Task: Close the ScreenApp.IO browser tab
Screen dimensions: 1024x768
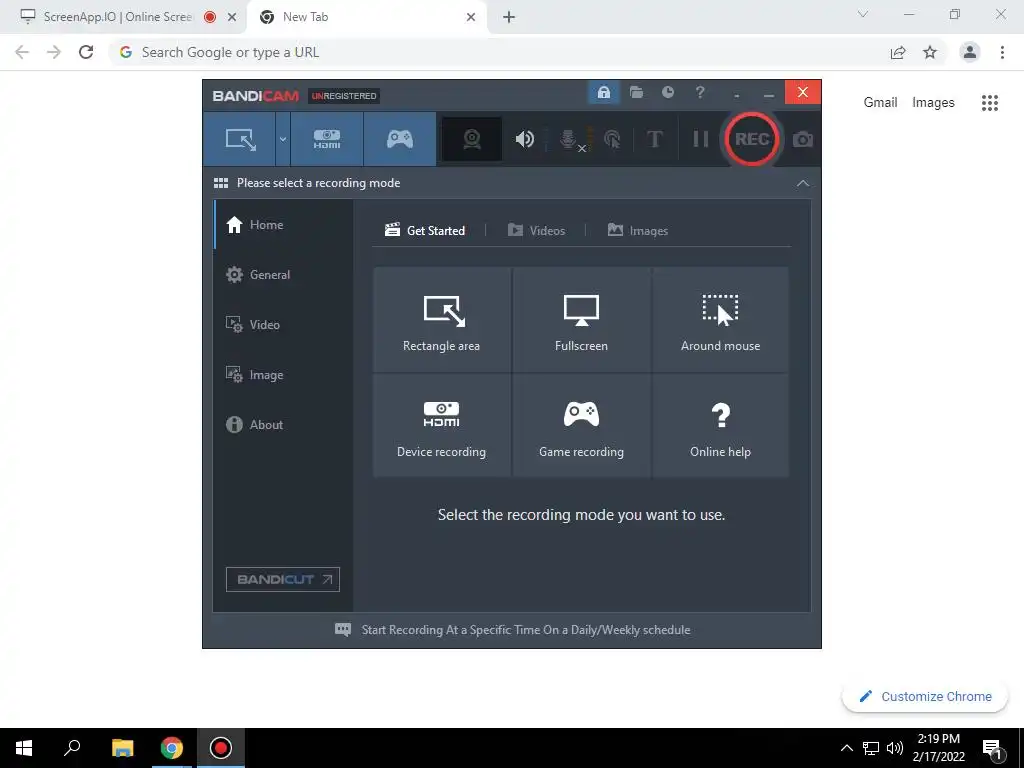Action: 232,17
